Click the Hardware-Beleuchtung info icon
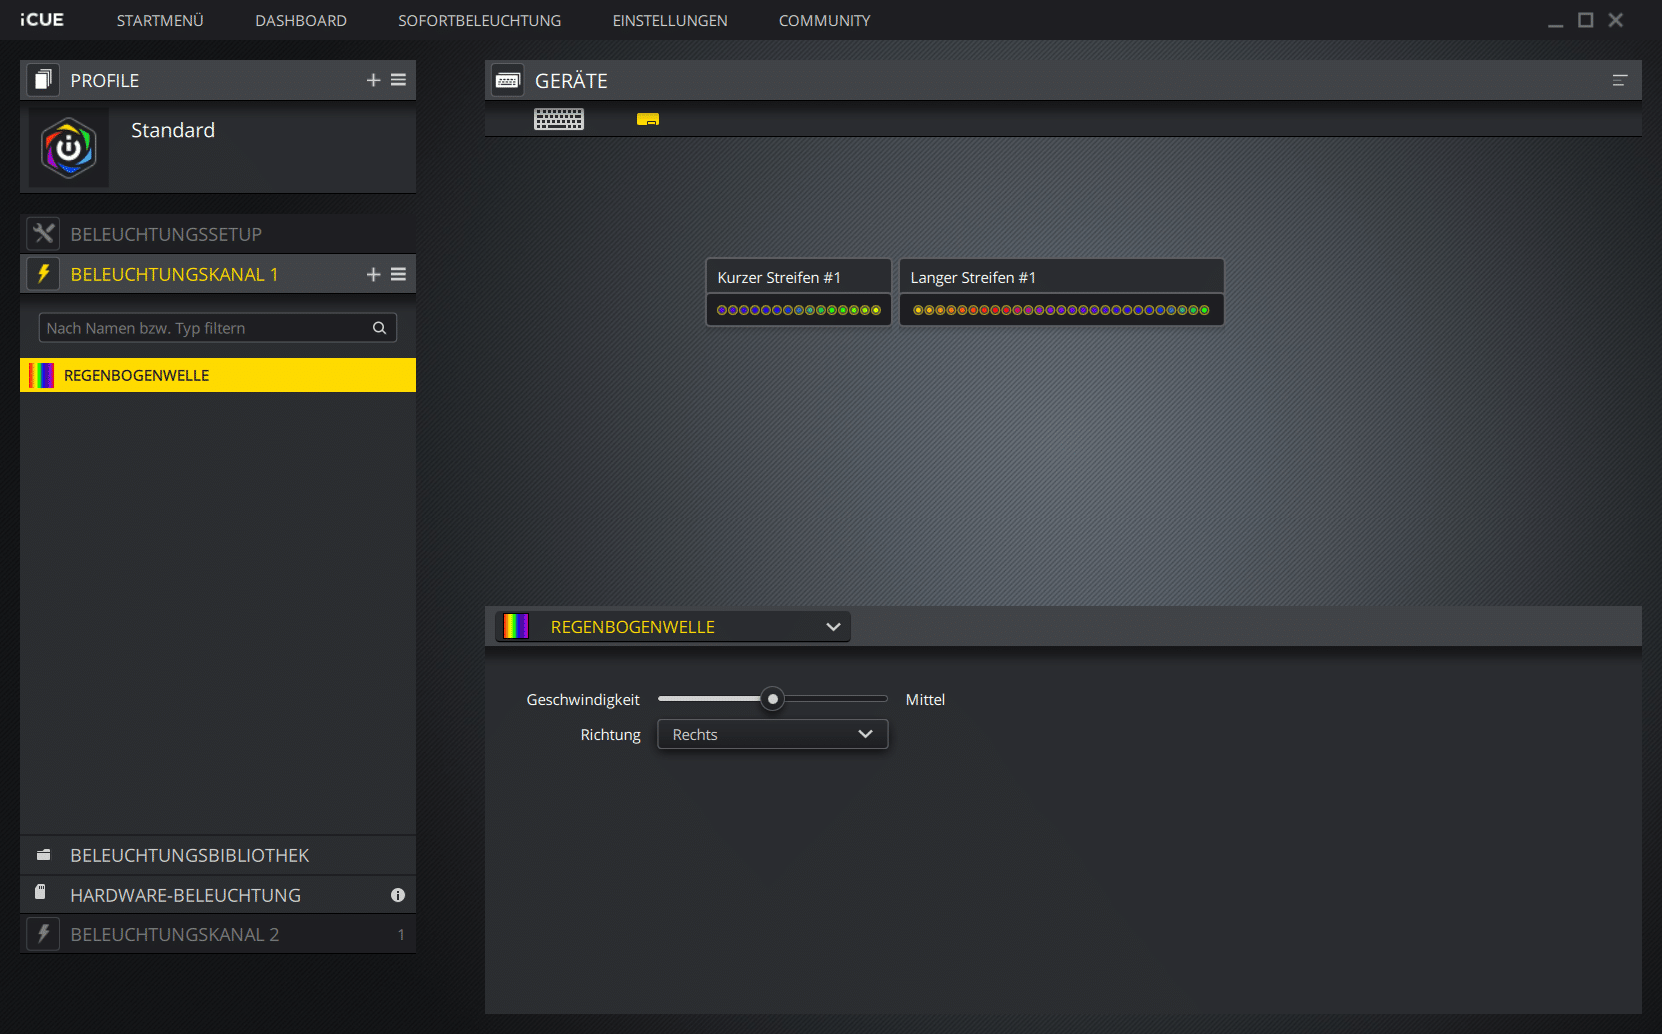Screen dimensions: 1662x1034 click(x=398, y=895)
